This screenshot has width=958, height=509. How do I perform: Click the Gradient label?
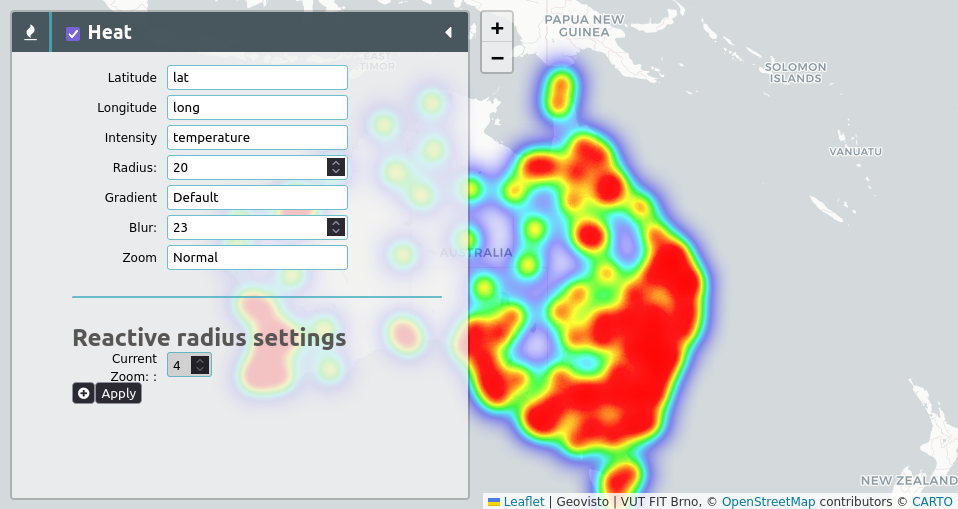tap(131, 197)
